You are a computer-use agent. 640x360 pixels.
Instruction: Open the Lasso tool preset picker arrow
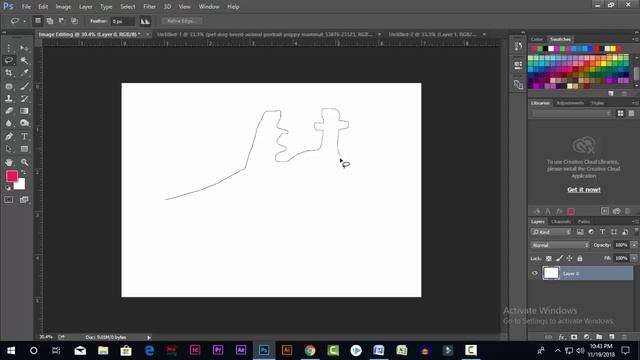[x=24, y=21]
